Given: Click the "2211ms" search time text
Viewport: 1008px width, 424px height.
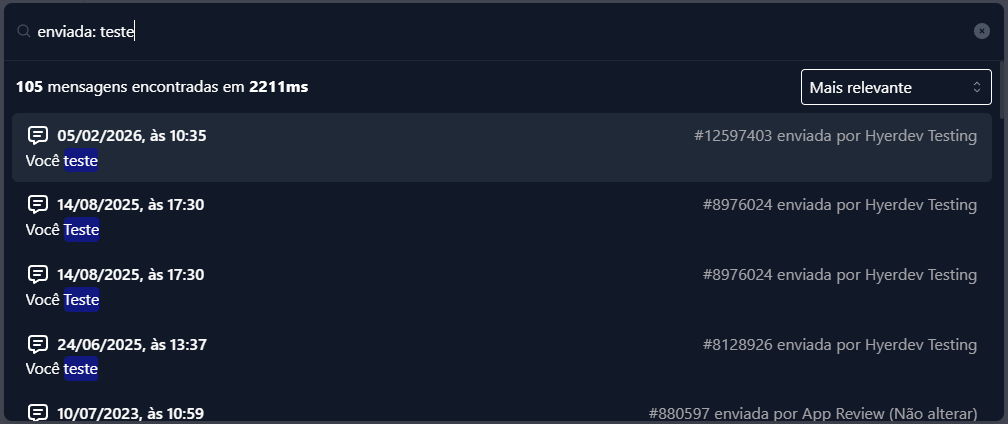Looking at the screenshot, I should pos(278,87).
